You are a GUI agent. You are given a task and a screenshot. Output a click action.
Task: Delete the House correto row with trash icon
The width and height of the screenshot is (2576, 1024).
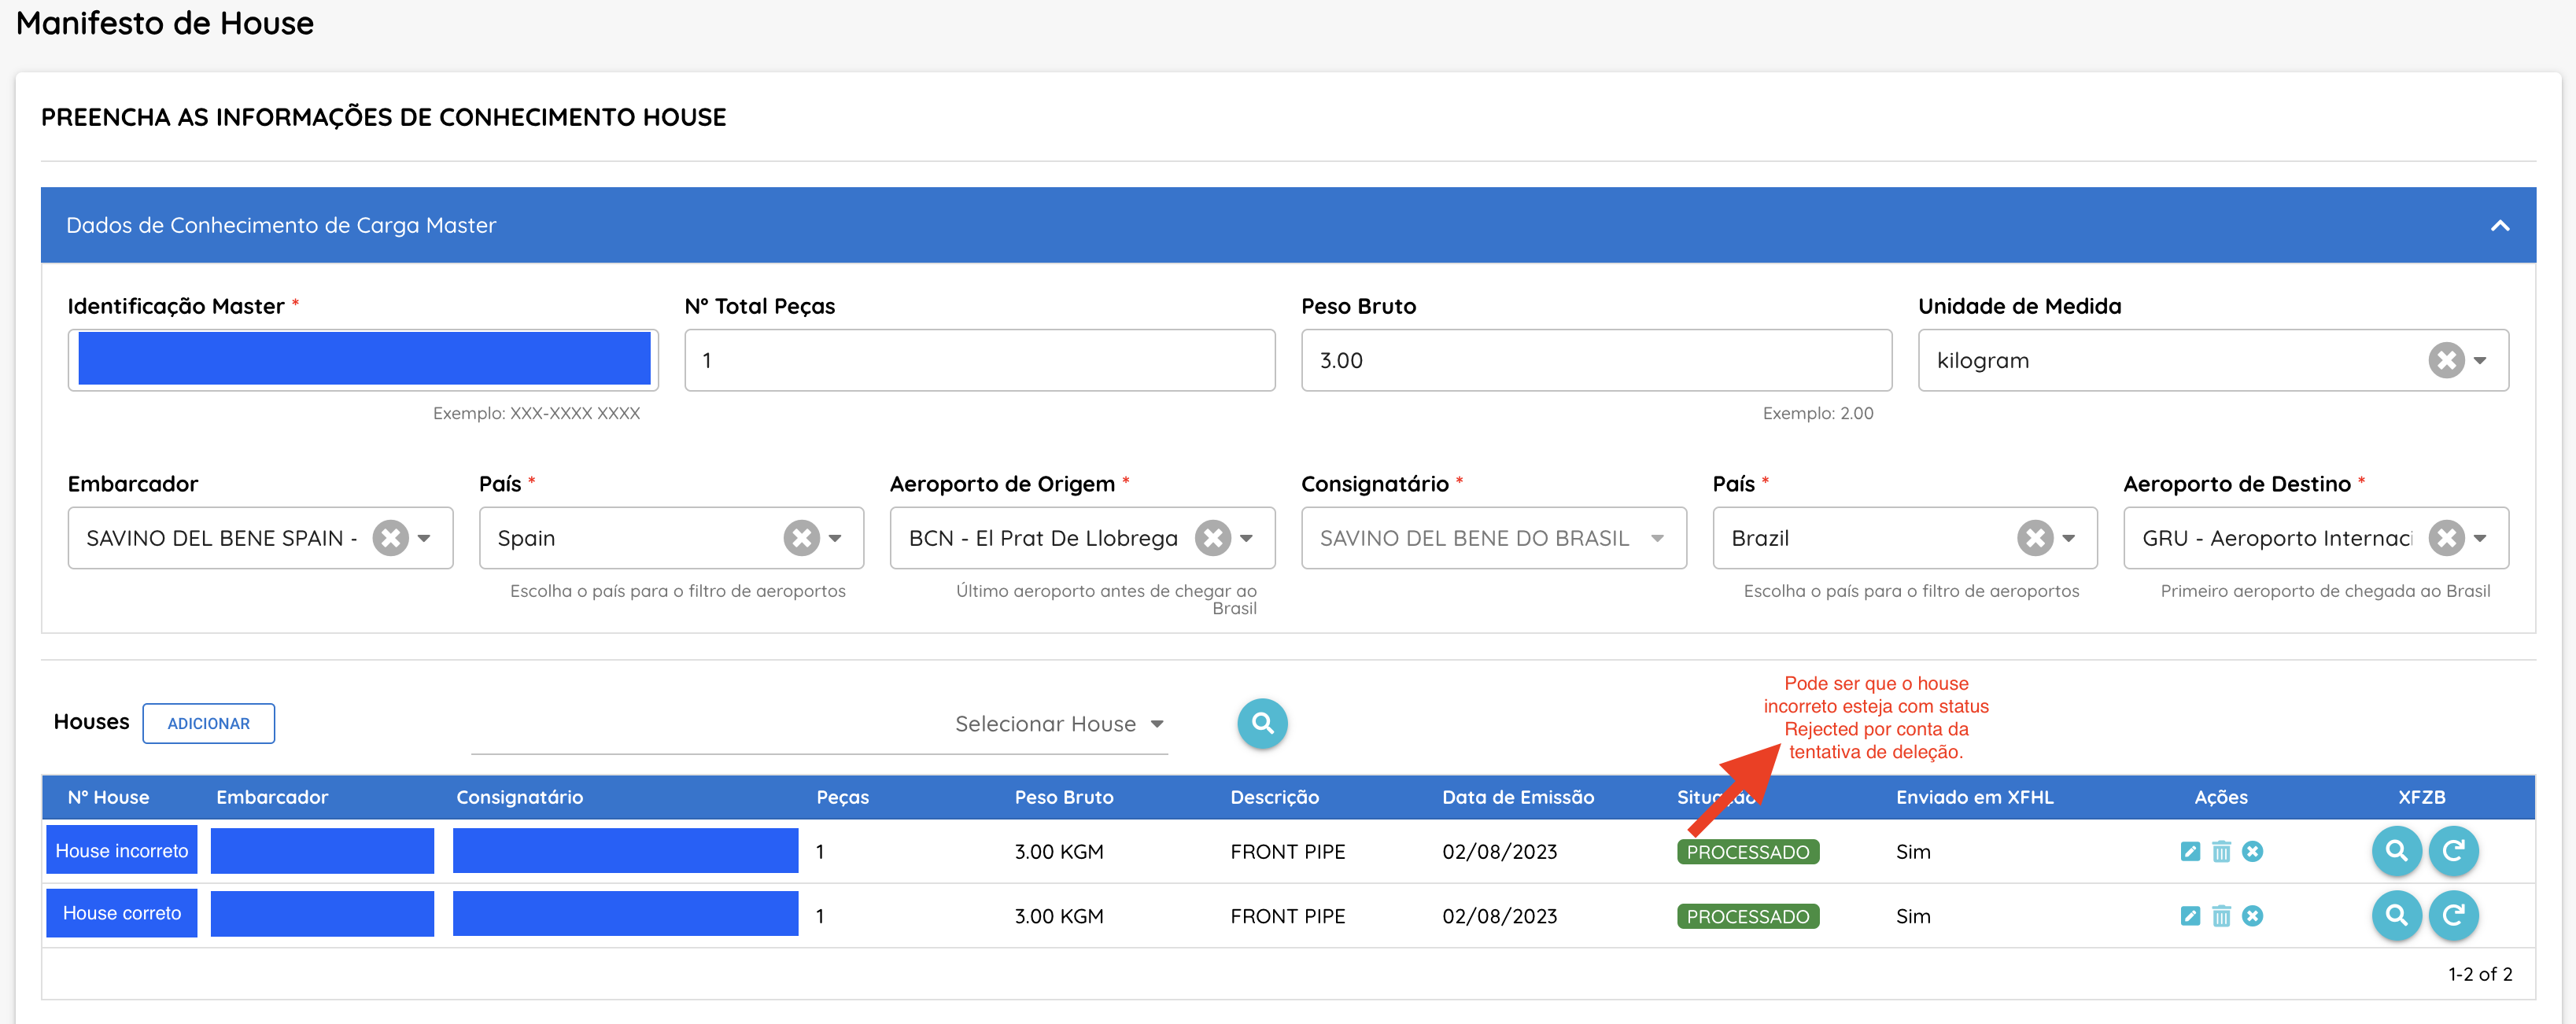(2221, 916)
